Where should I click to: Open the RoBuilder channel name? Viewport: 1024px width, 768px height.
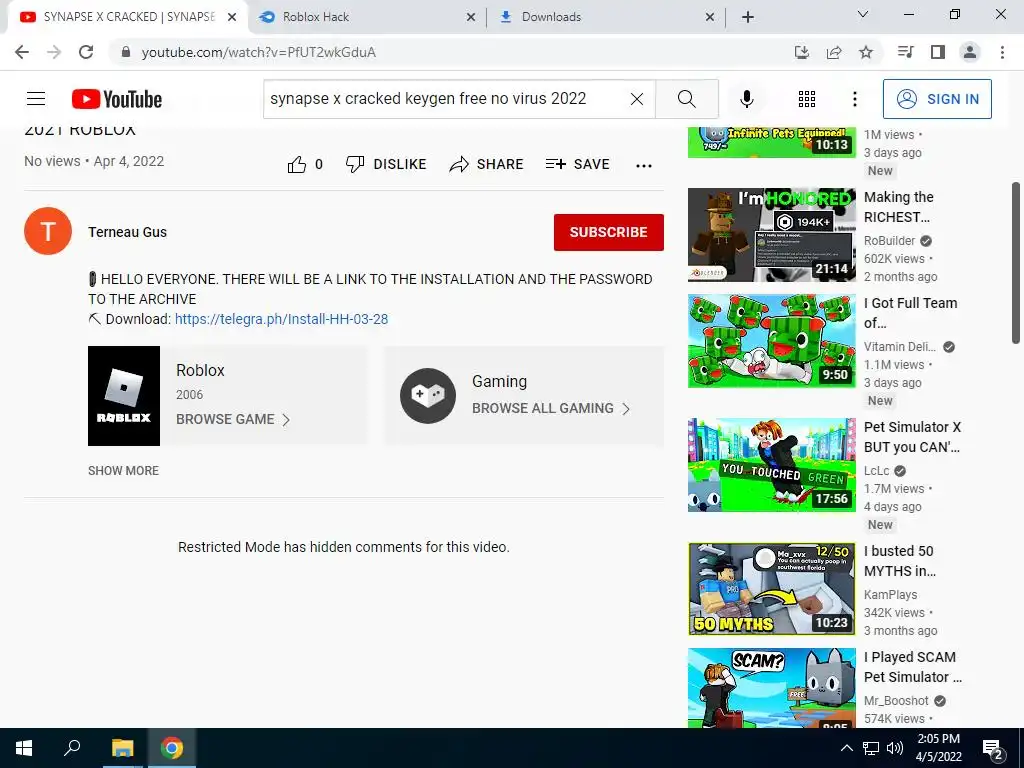click(x=889, y=240)
